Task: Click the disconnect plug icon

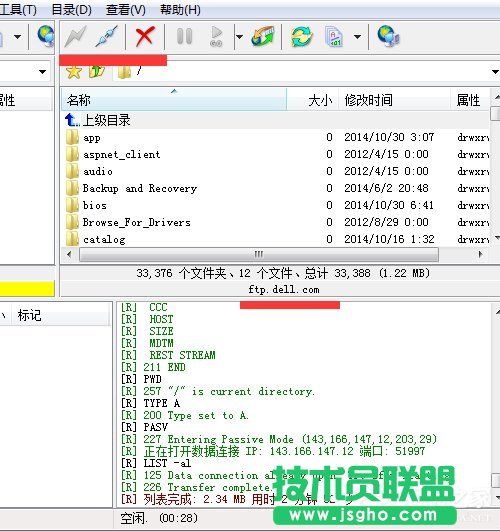Action: 107,36
